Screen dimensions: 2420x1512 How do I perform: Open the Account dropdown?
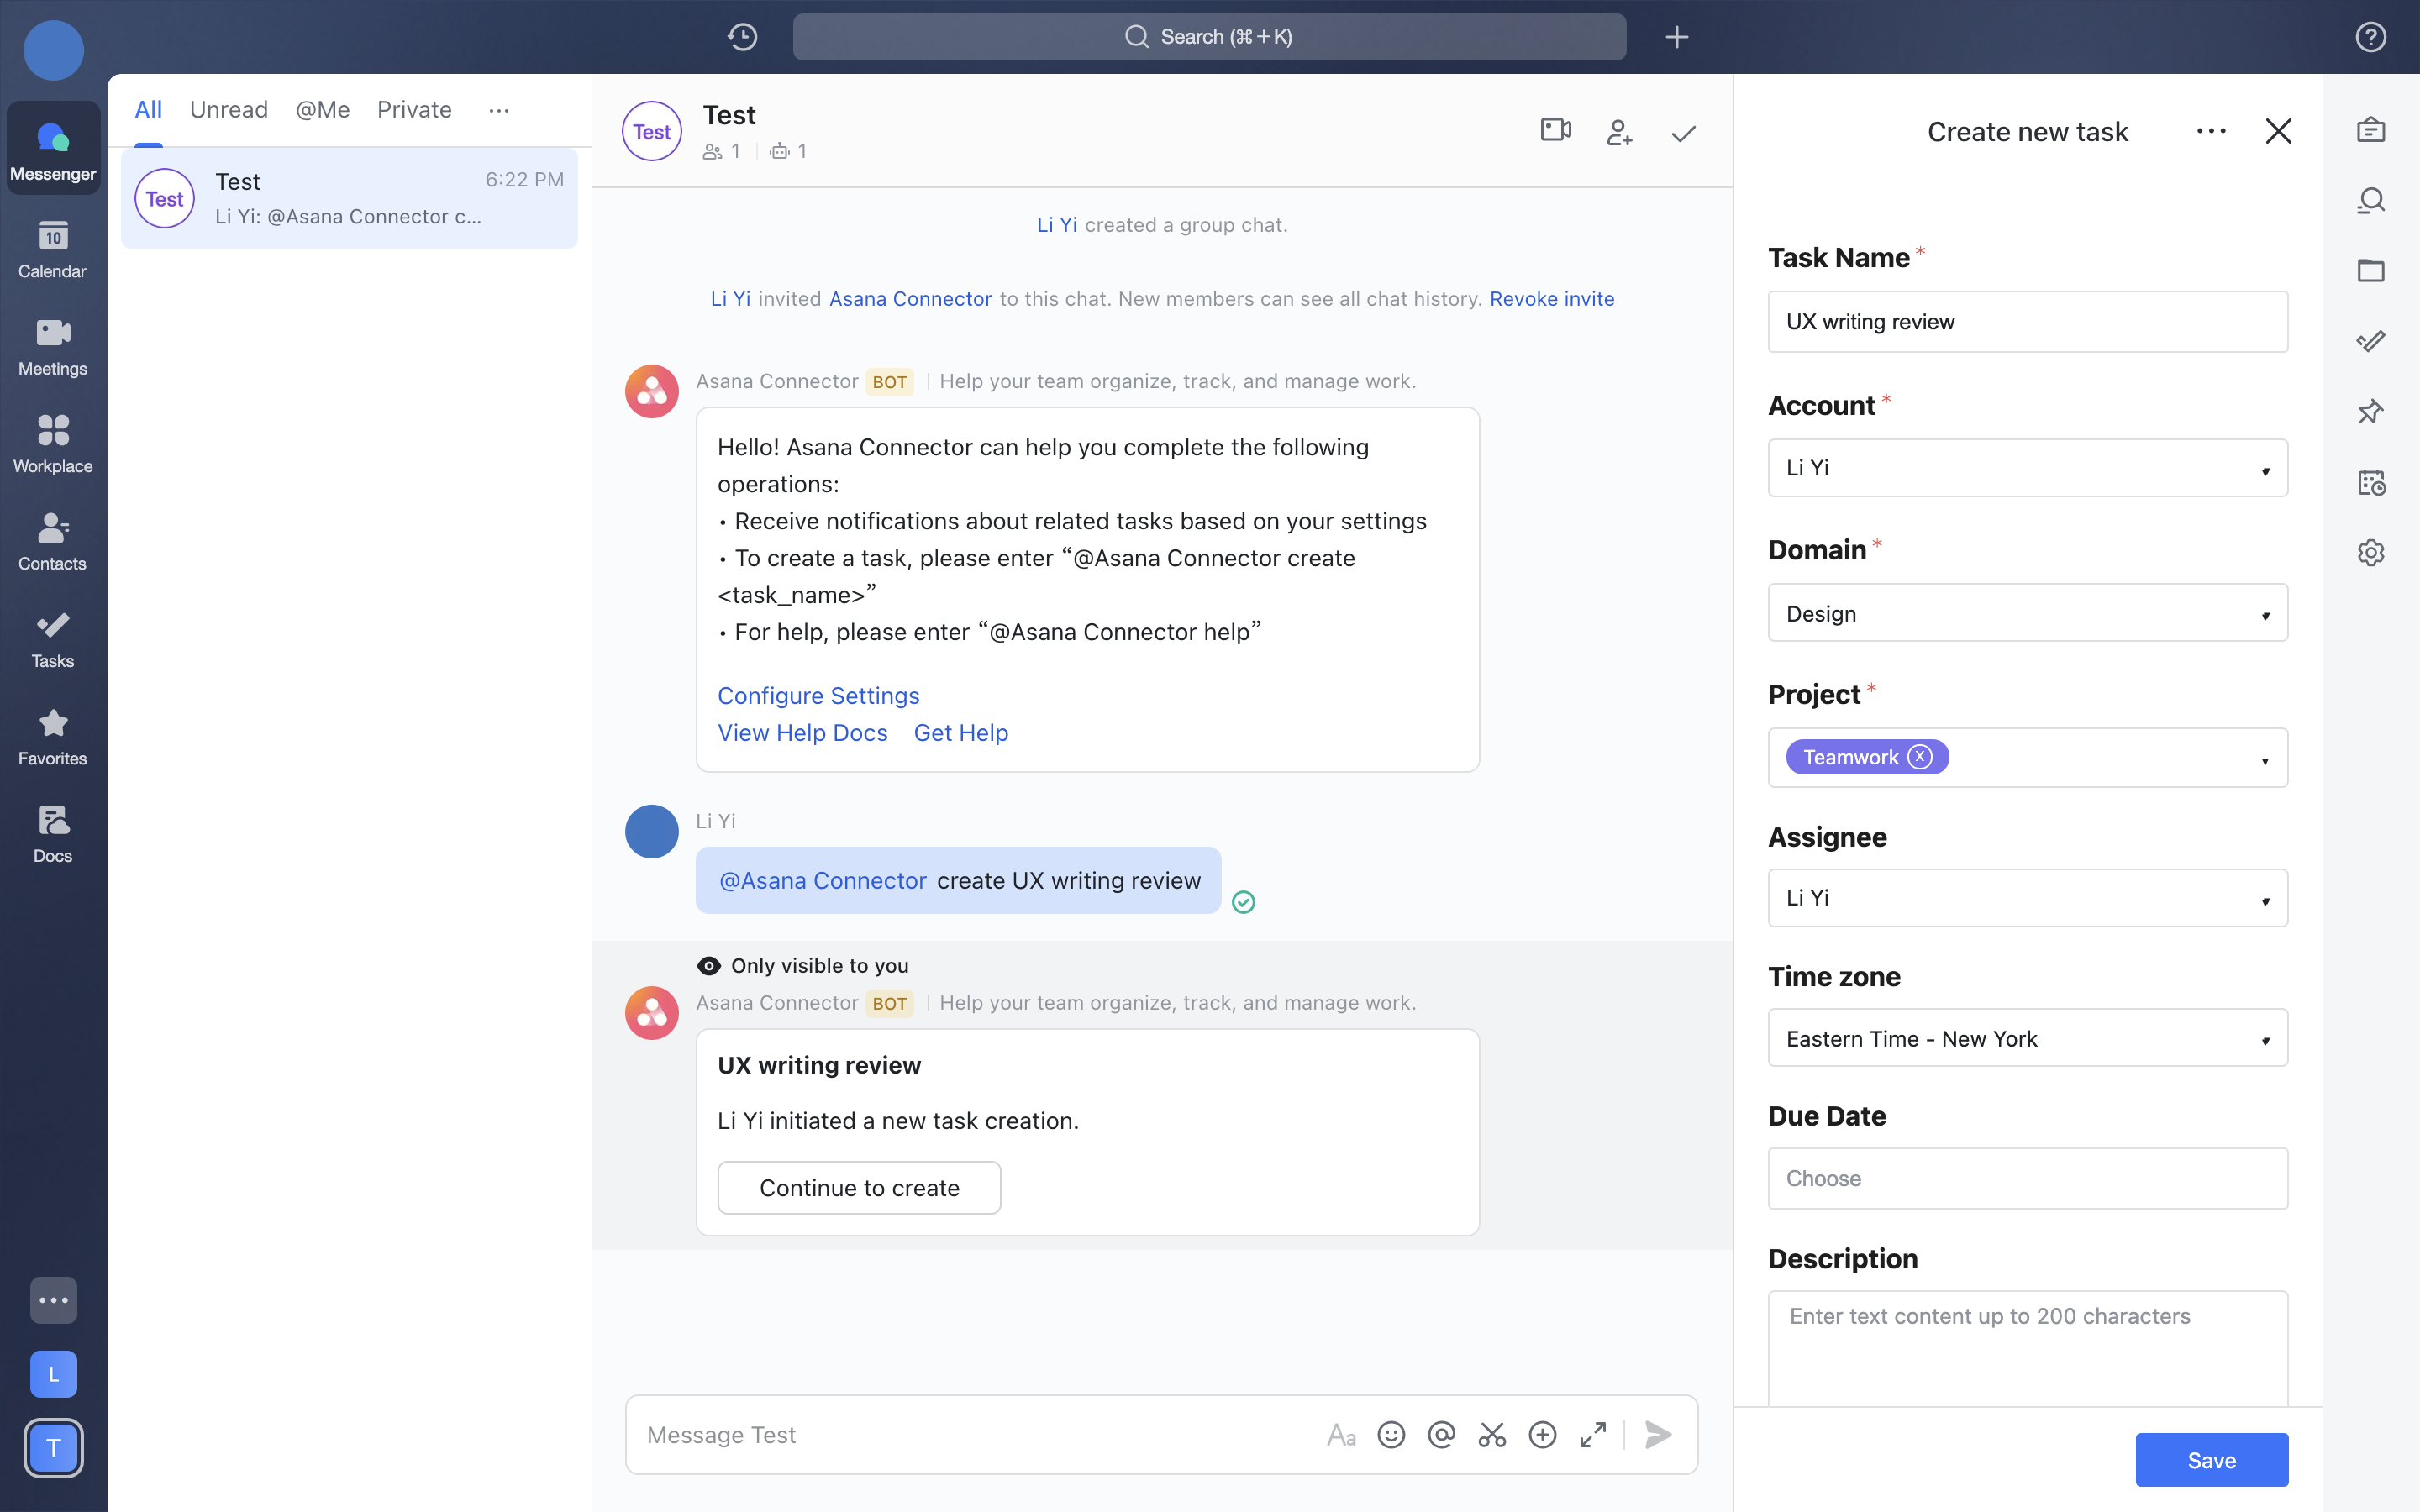tap(2027, 468)
